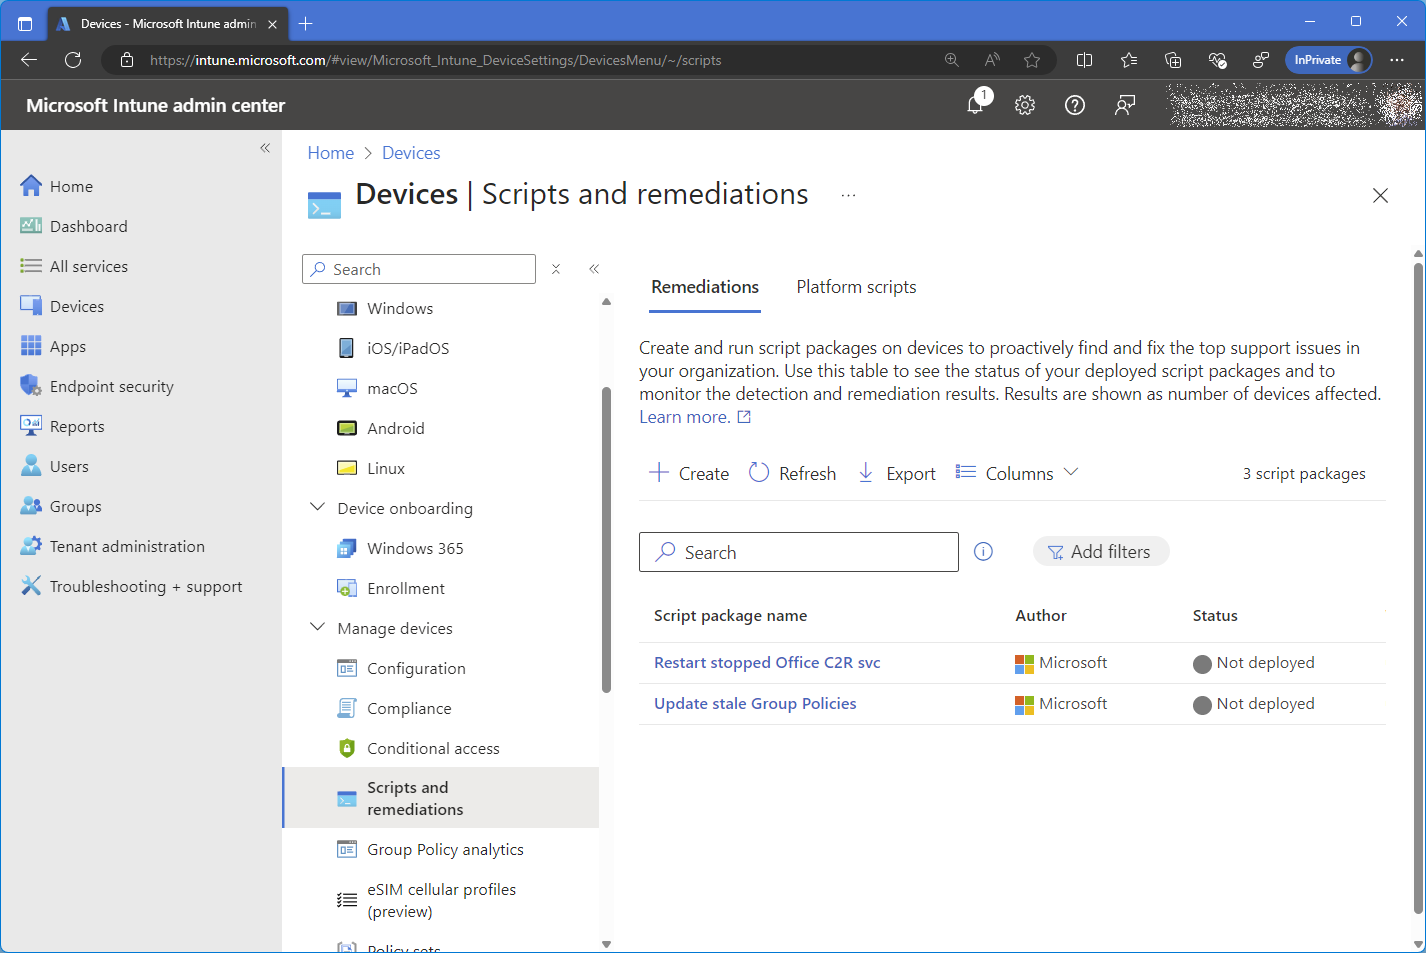
Task: Click the Add filters button
Action: coord(1100,552)
